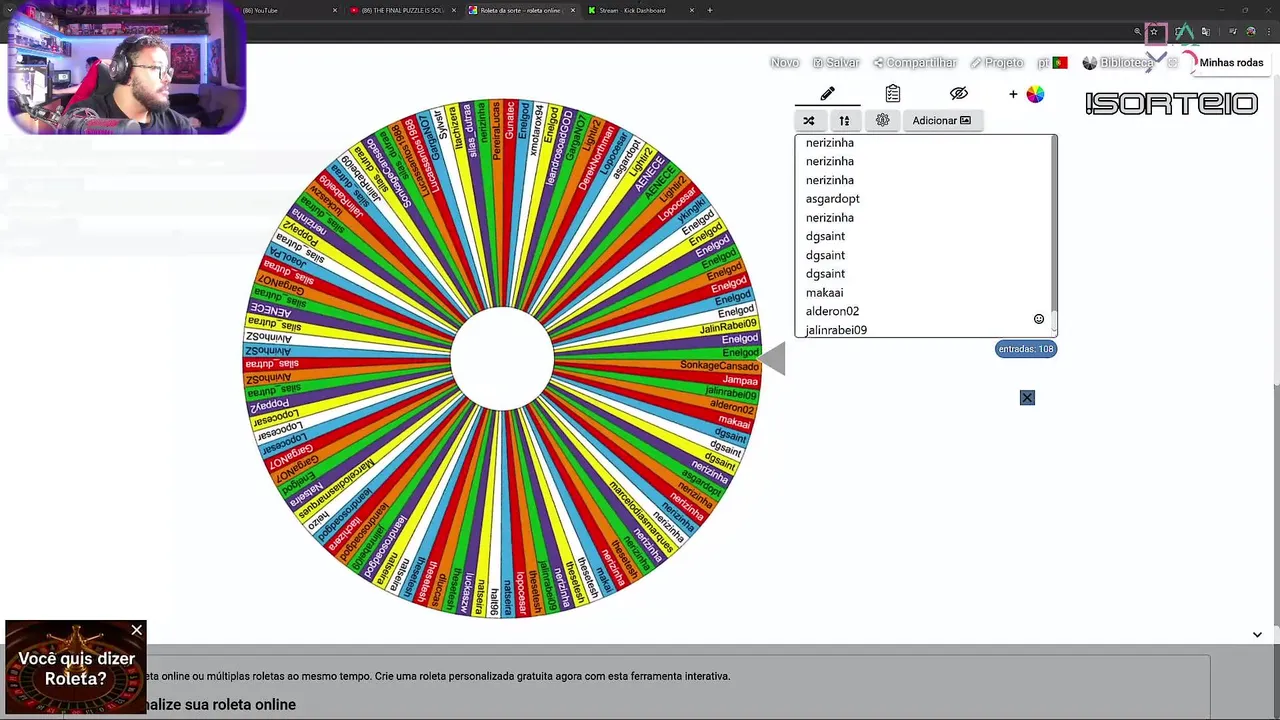Switch to THE FINAL PUZZLE IS SOLVED tab
This screenshot has width=1280, height=720.
pyautogui.click(x=403, y=10)
